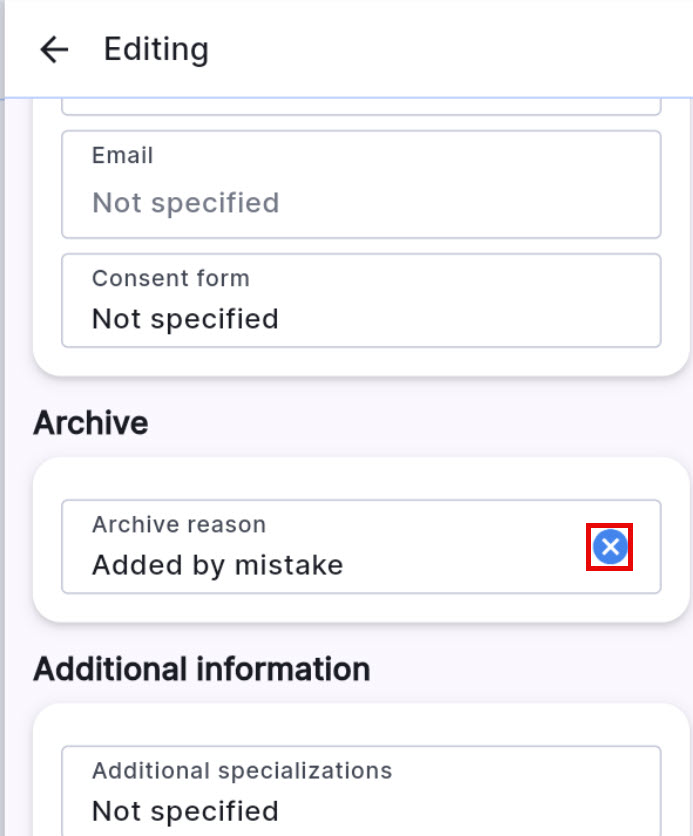Click the "Added by mistake" value text
This screenshot has height=836, width=693.
(217, 565)
